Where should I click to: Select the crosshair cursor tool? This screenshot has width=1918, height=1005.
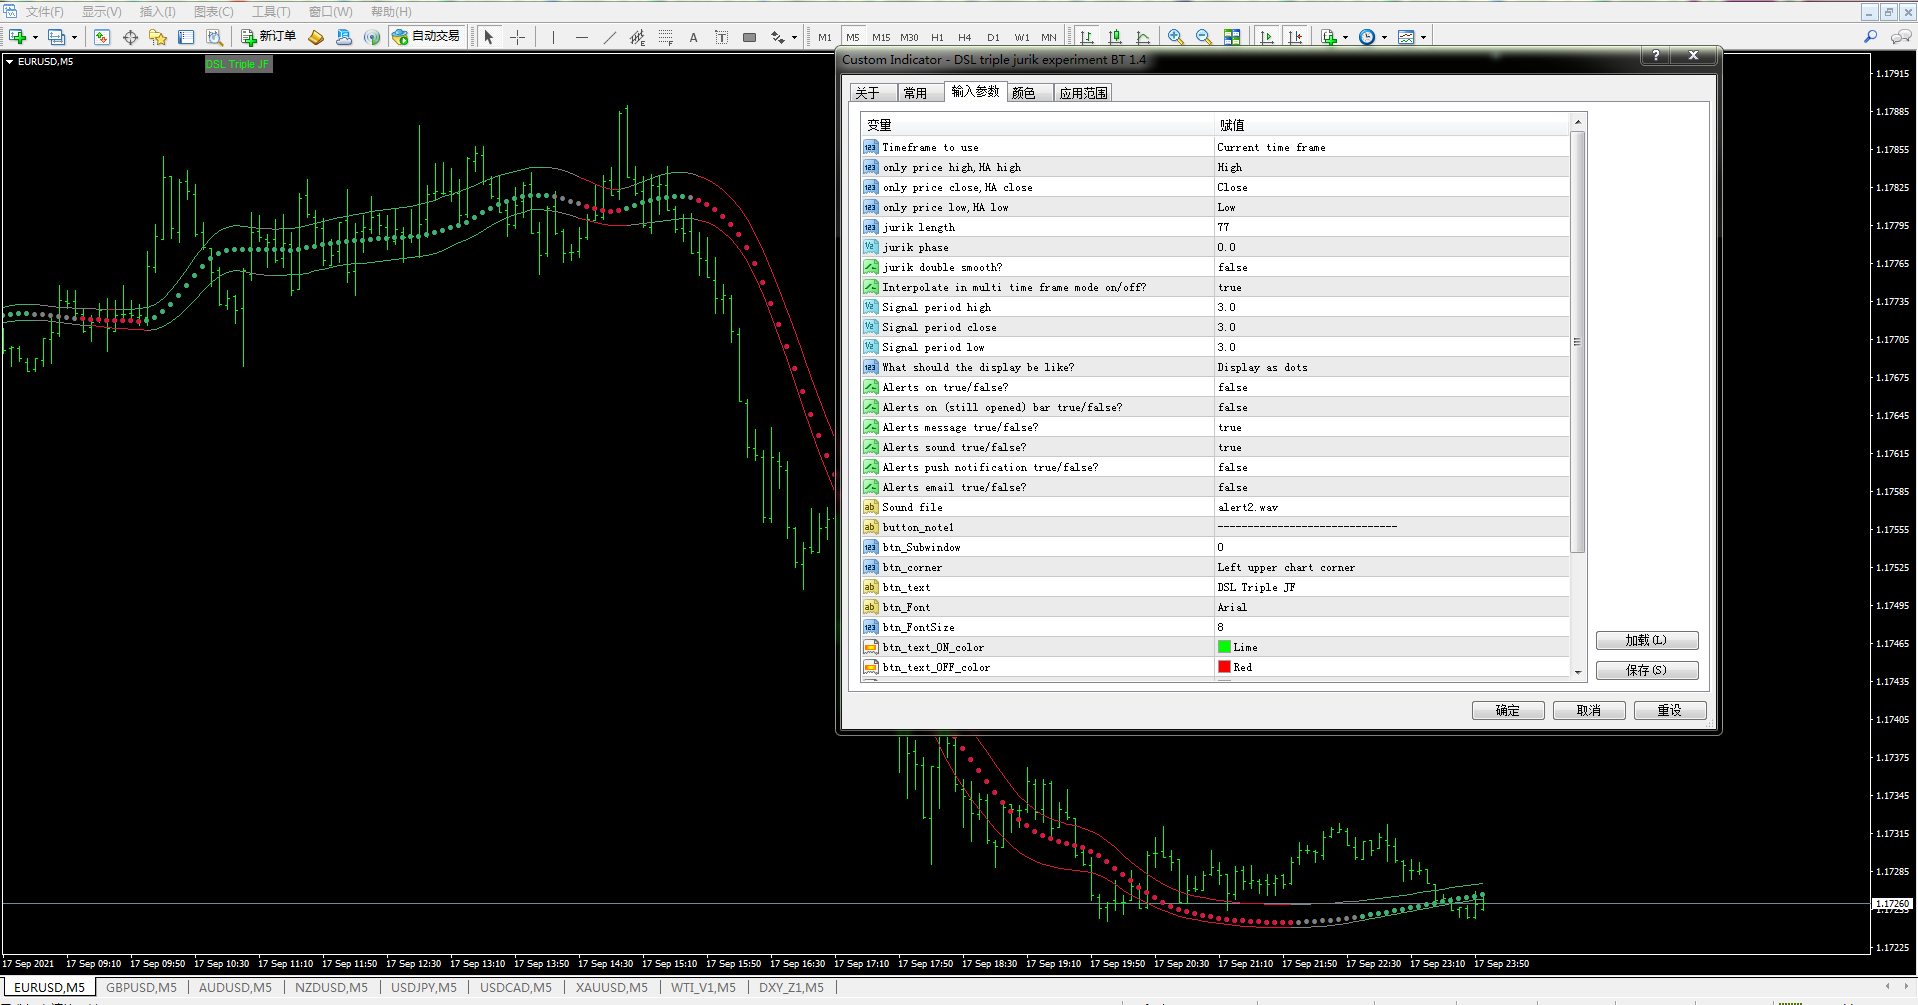click(517, 37)
